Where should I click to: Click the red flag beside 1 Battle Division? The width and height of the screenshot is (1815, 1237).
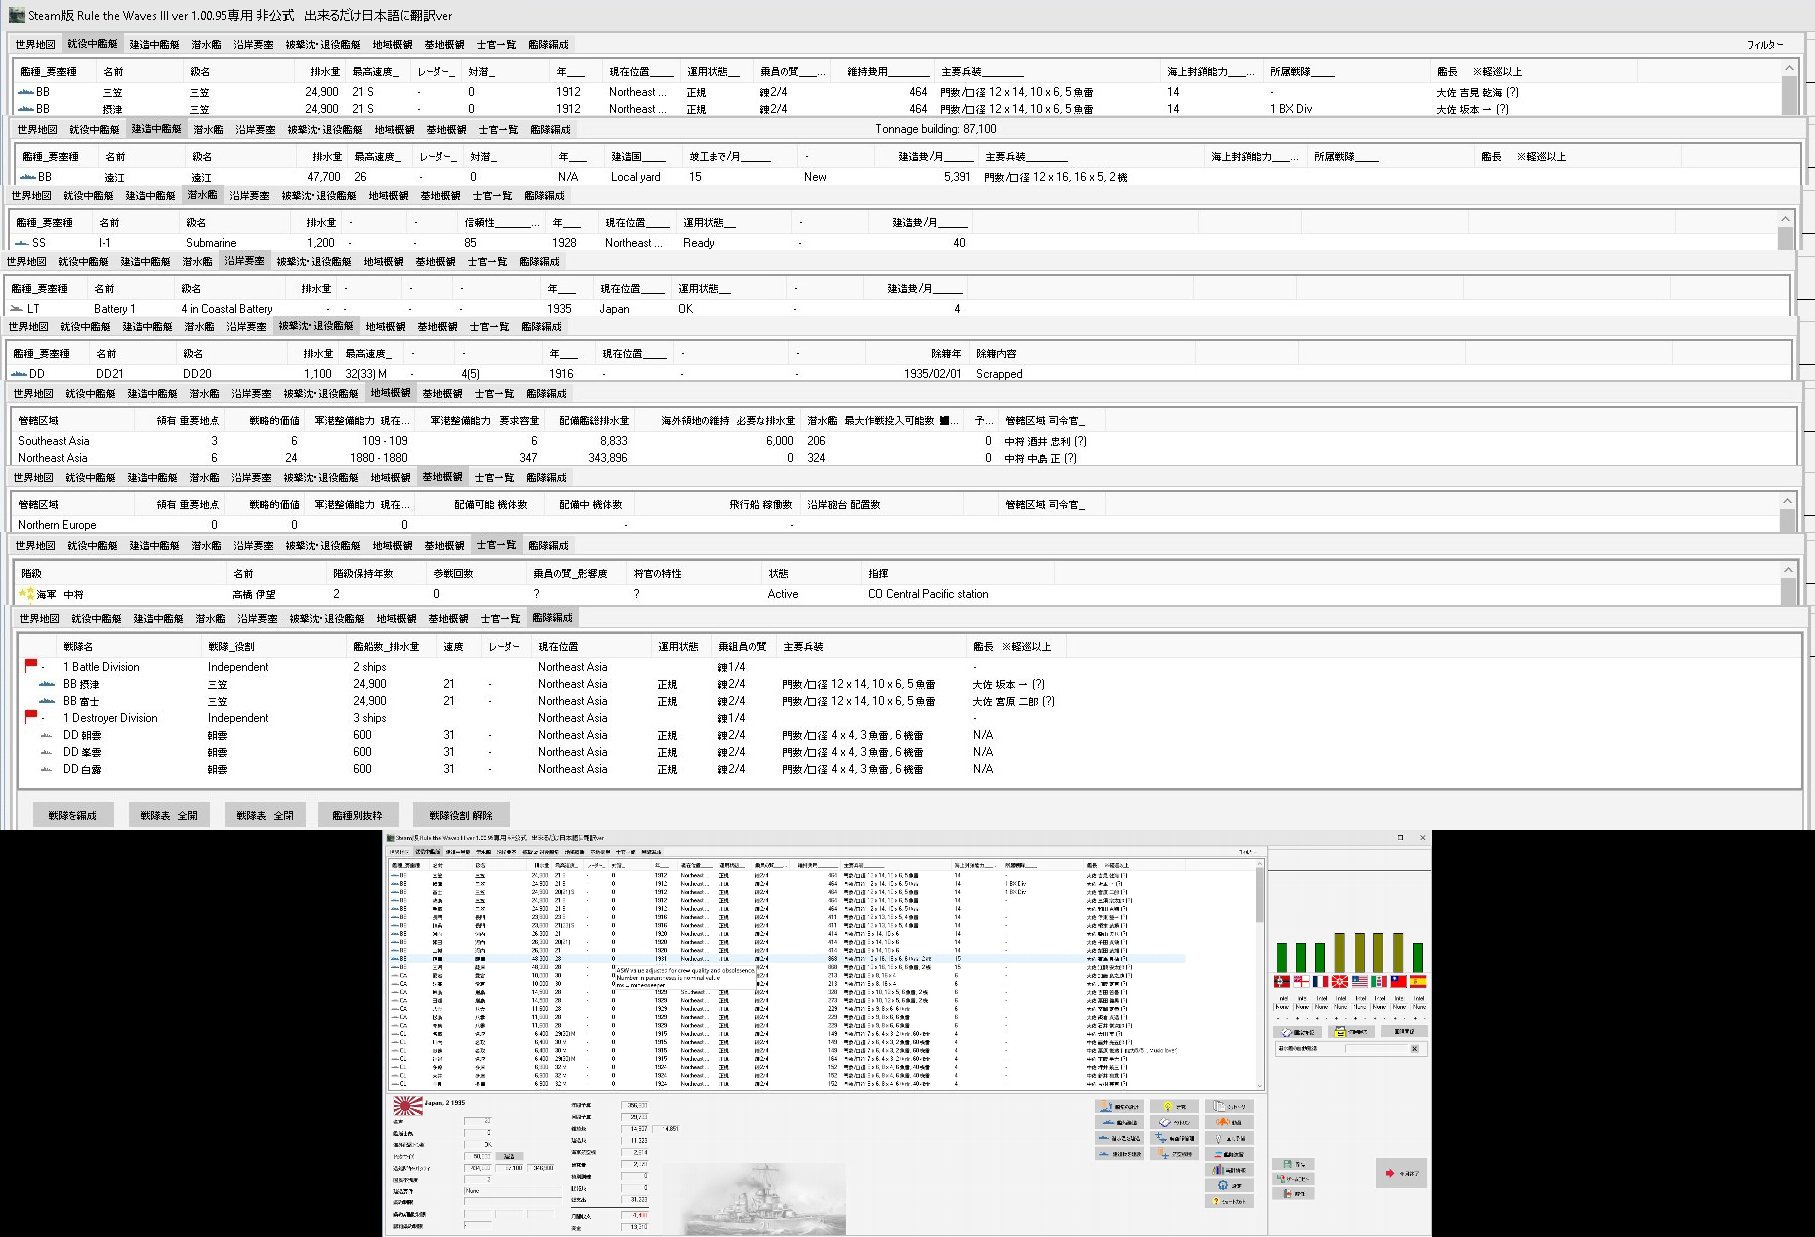[x=31, y=666]
